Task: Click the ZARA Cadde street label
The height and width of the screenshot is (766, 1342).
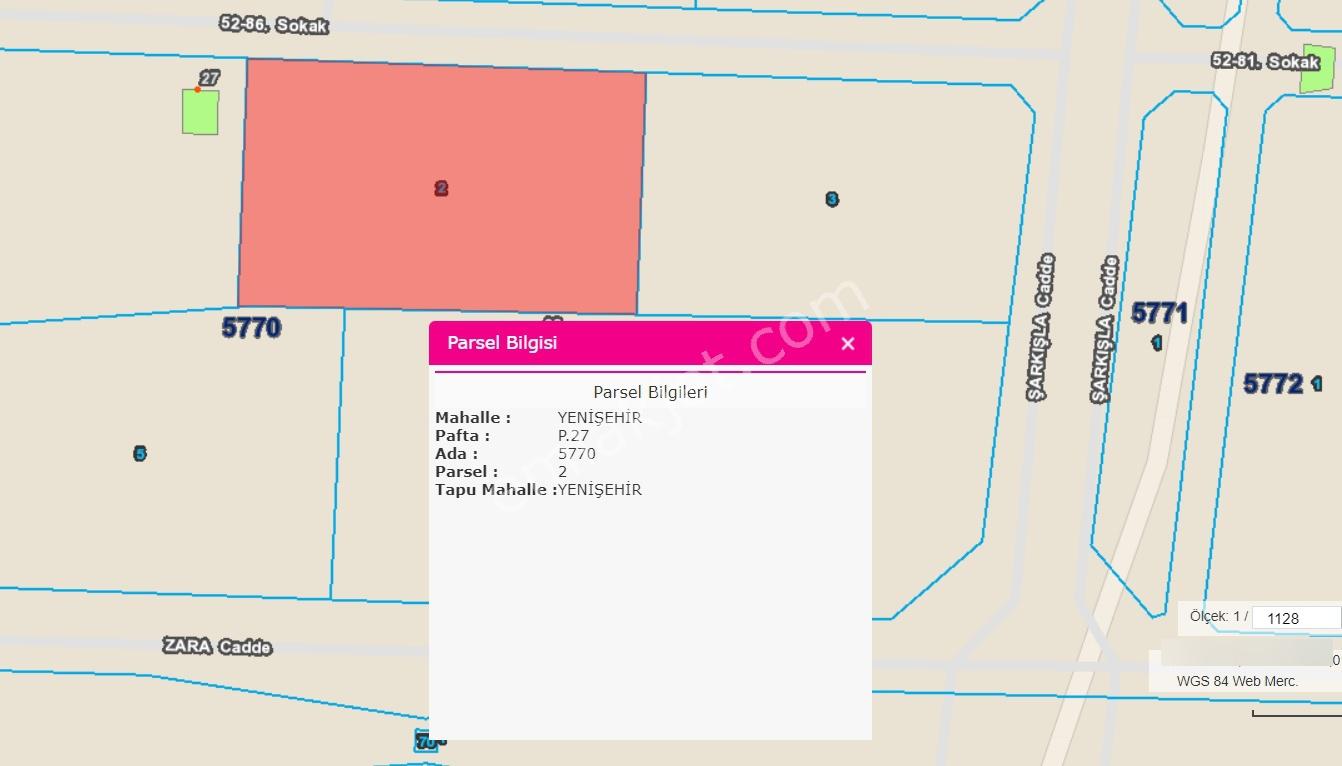Action: 217,647
